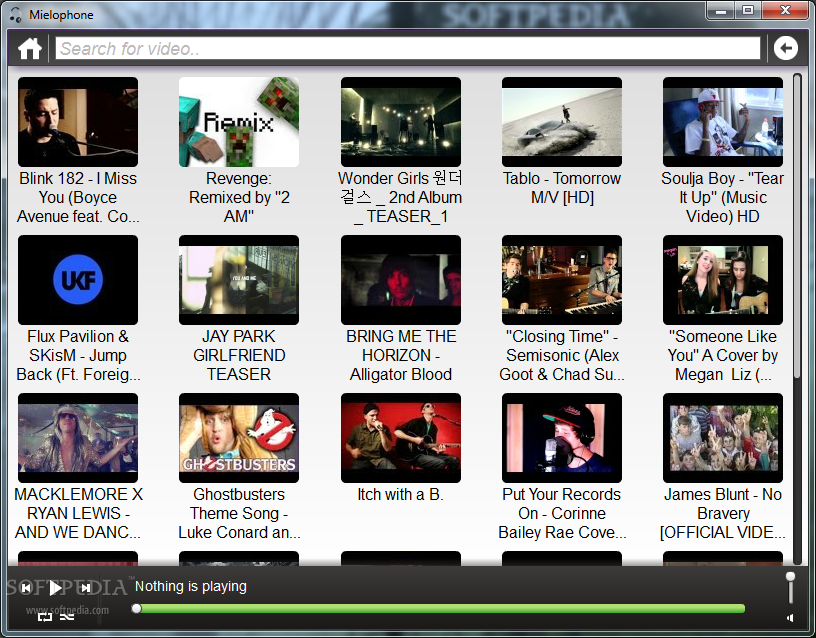Focus the Search for video field
Image resolution: width=816 pixels, height=638 pixels.
[407, 48]
